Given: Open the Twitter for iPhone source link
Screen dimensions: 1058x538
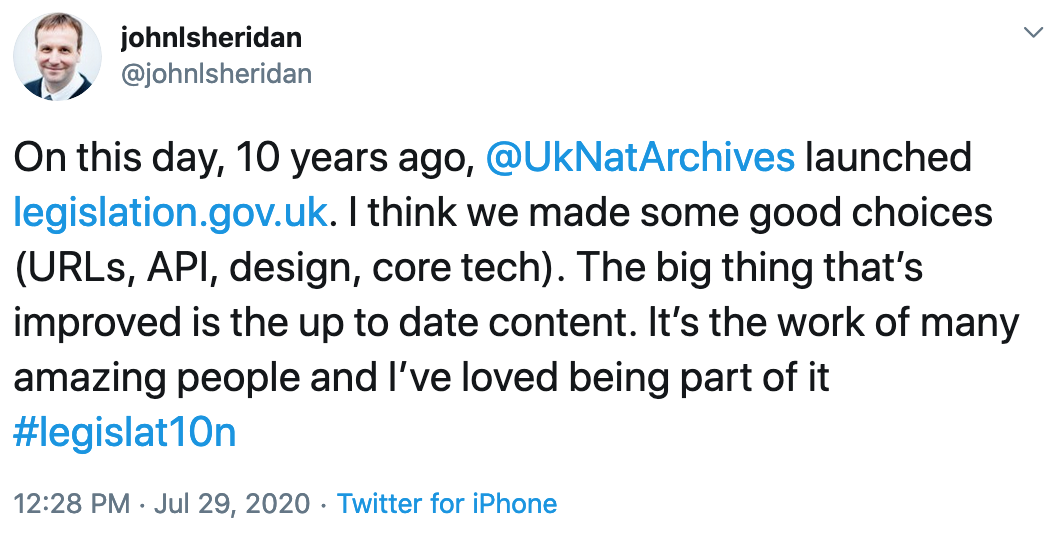Looking at the screenshot, I should click(x=446, y=503).
